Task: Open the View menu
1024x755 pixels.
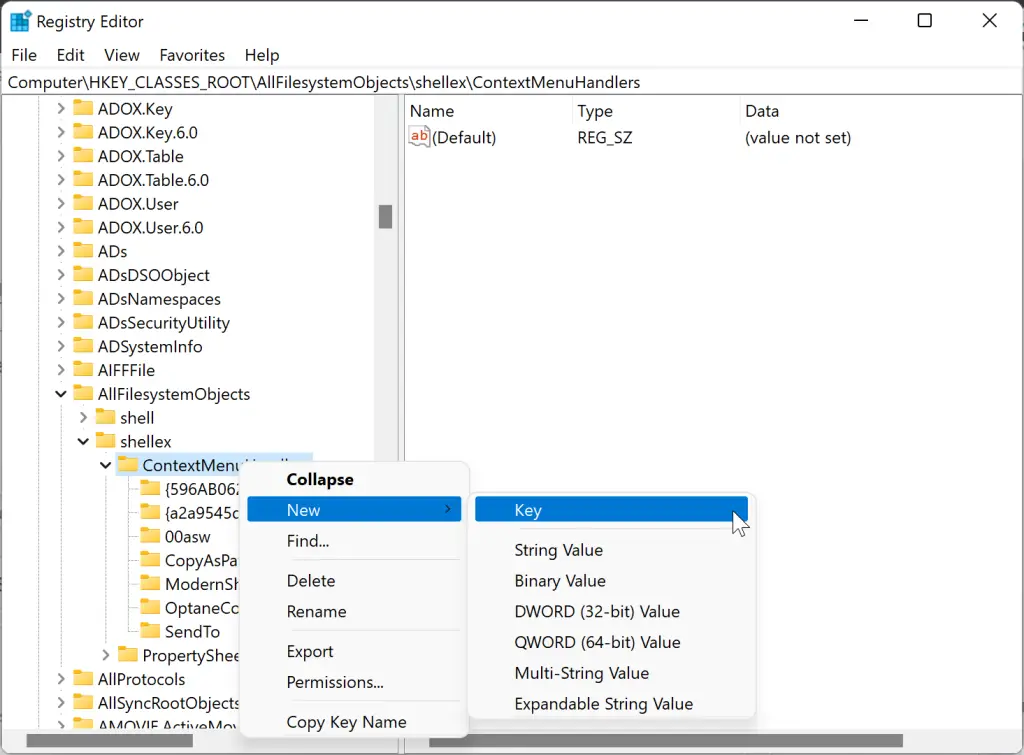Action: 121,55
